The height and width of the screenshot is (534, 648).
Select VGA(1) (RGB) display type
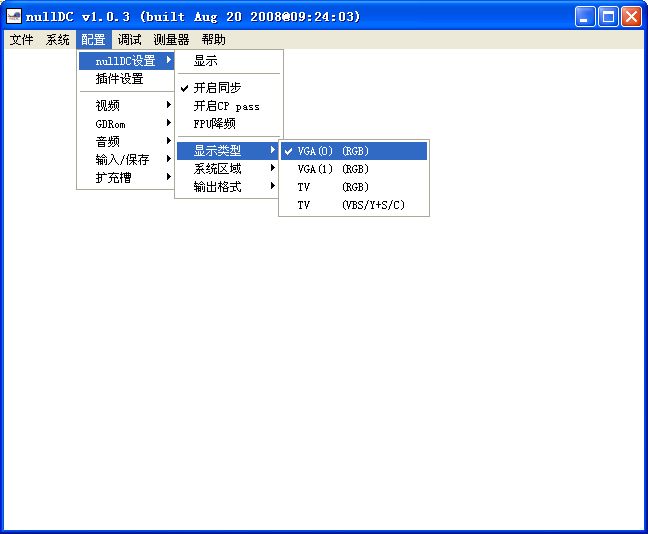coord(354,169)
